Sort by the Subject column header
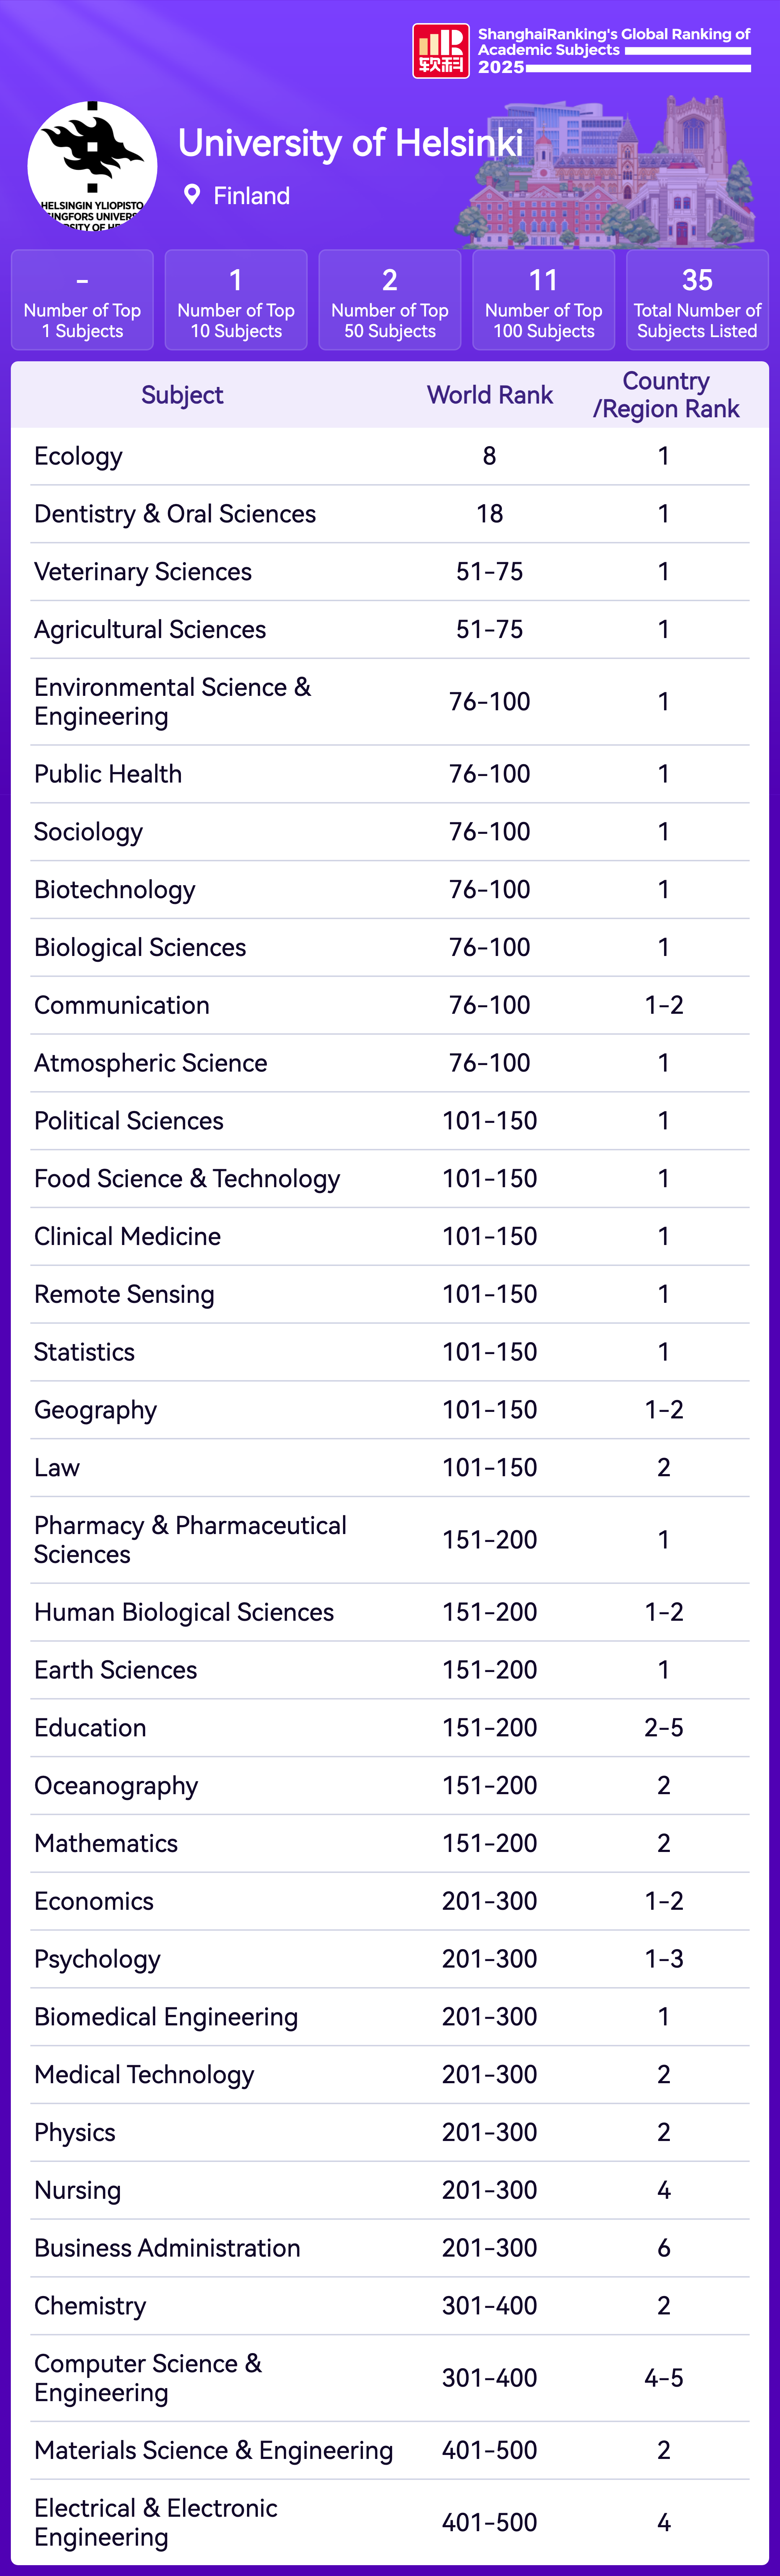Image resolution: width=780 pixels, height=2576 pixels. tap(182, 395)
